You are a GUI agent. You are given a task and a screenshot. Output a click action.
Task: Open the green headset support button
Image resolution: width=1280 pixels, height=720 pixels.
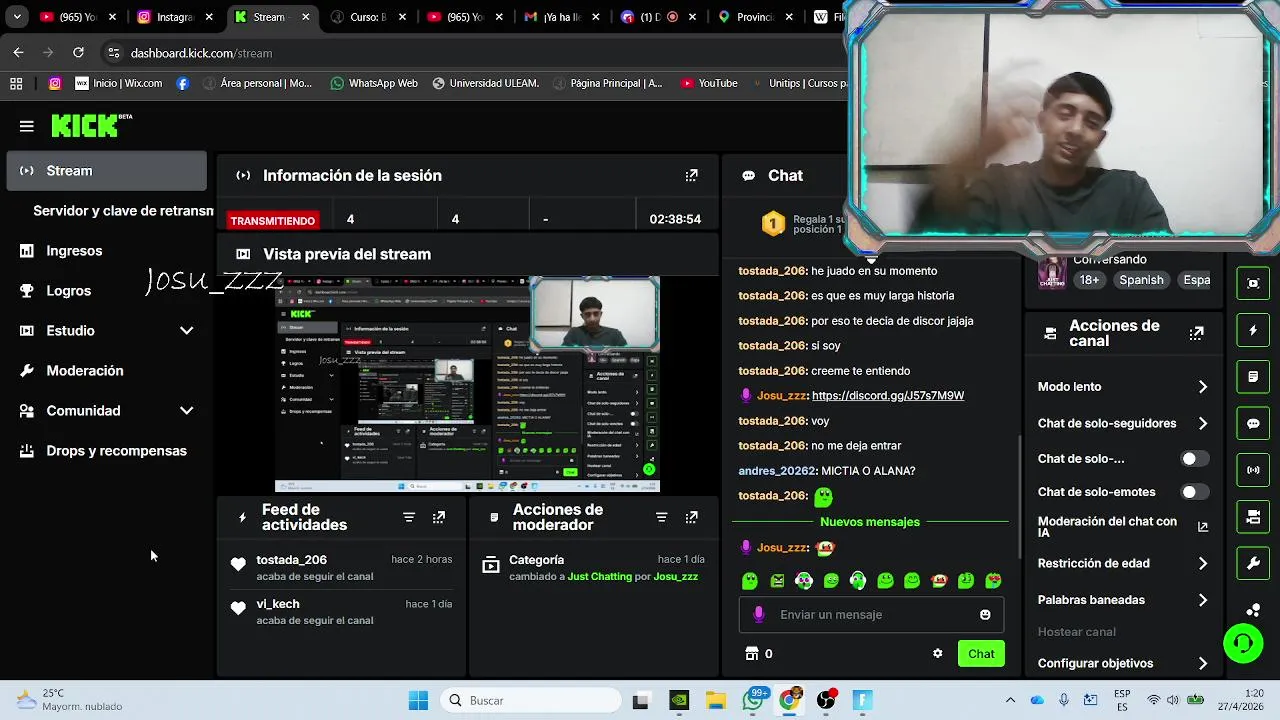tap(1243, 643)
